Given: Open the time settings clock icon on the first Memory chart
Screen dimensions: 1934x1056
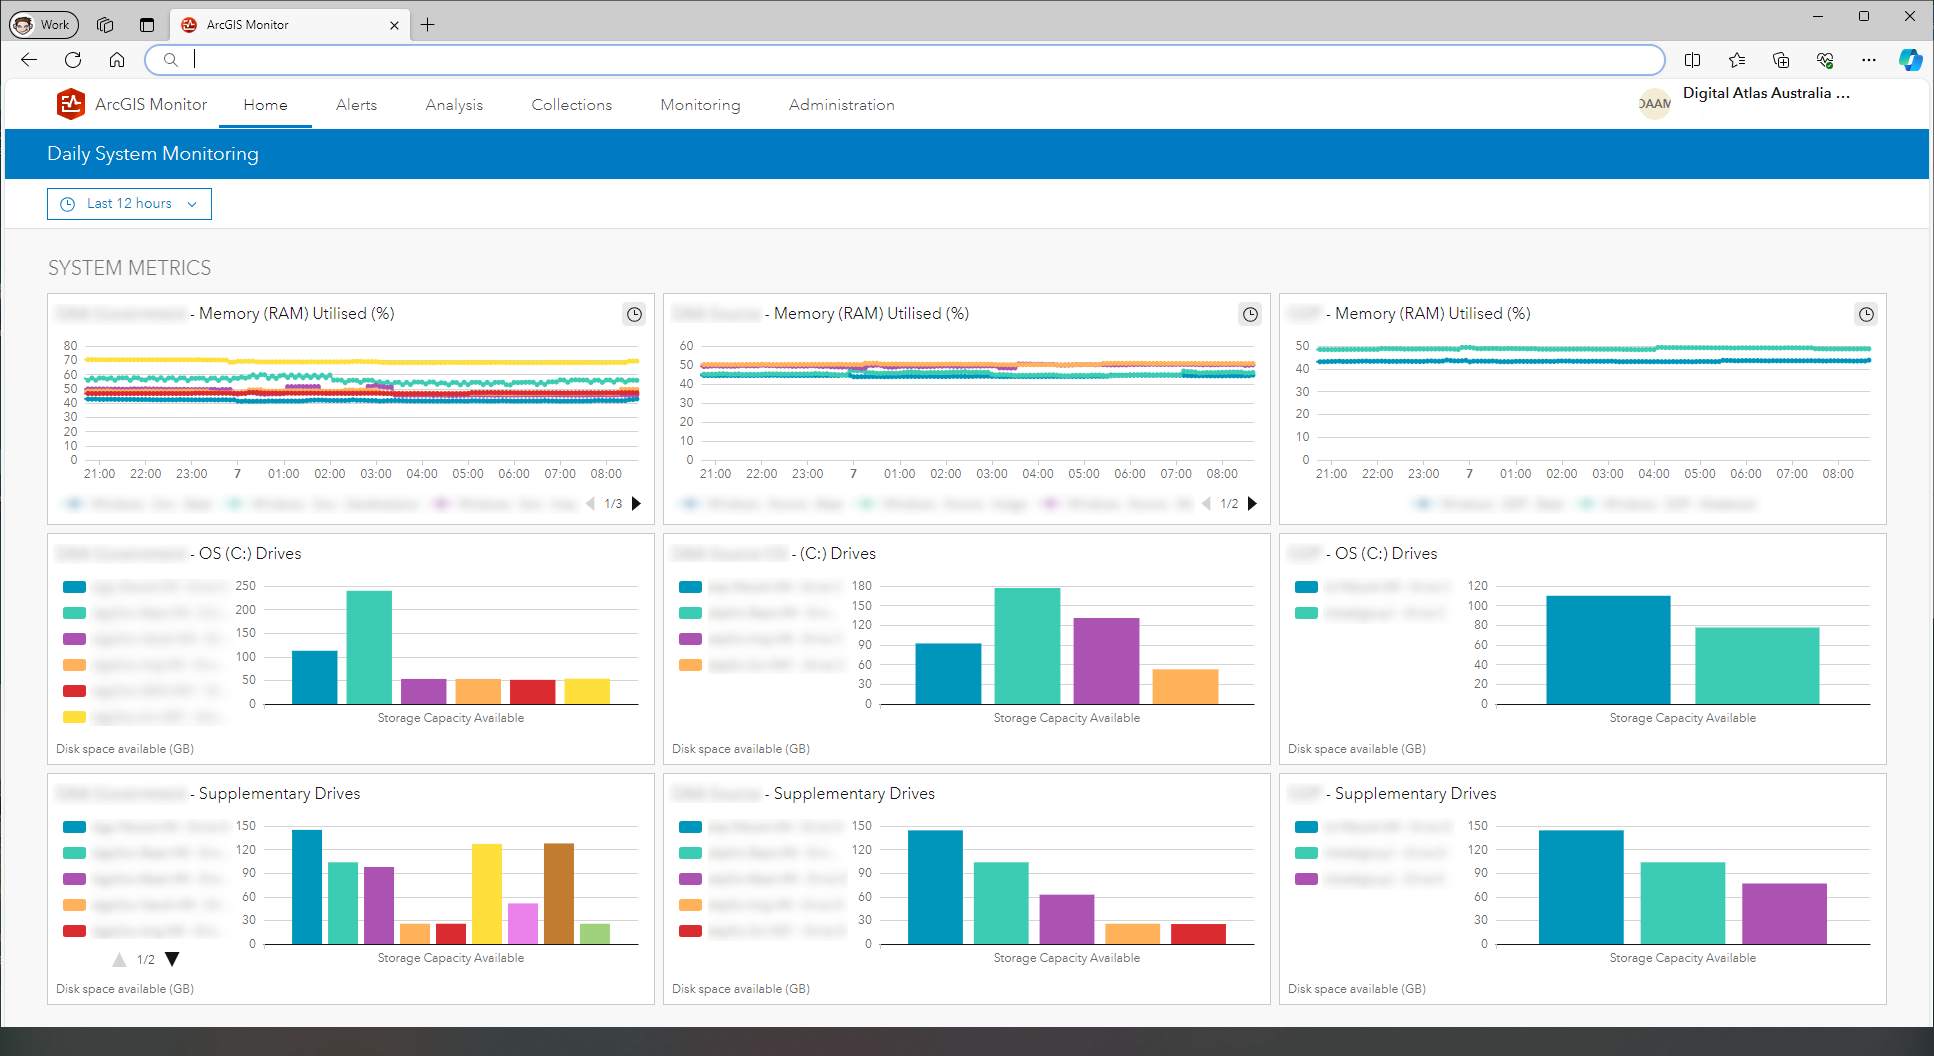Looking at the screenshot, I should coord(634,314).
